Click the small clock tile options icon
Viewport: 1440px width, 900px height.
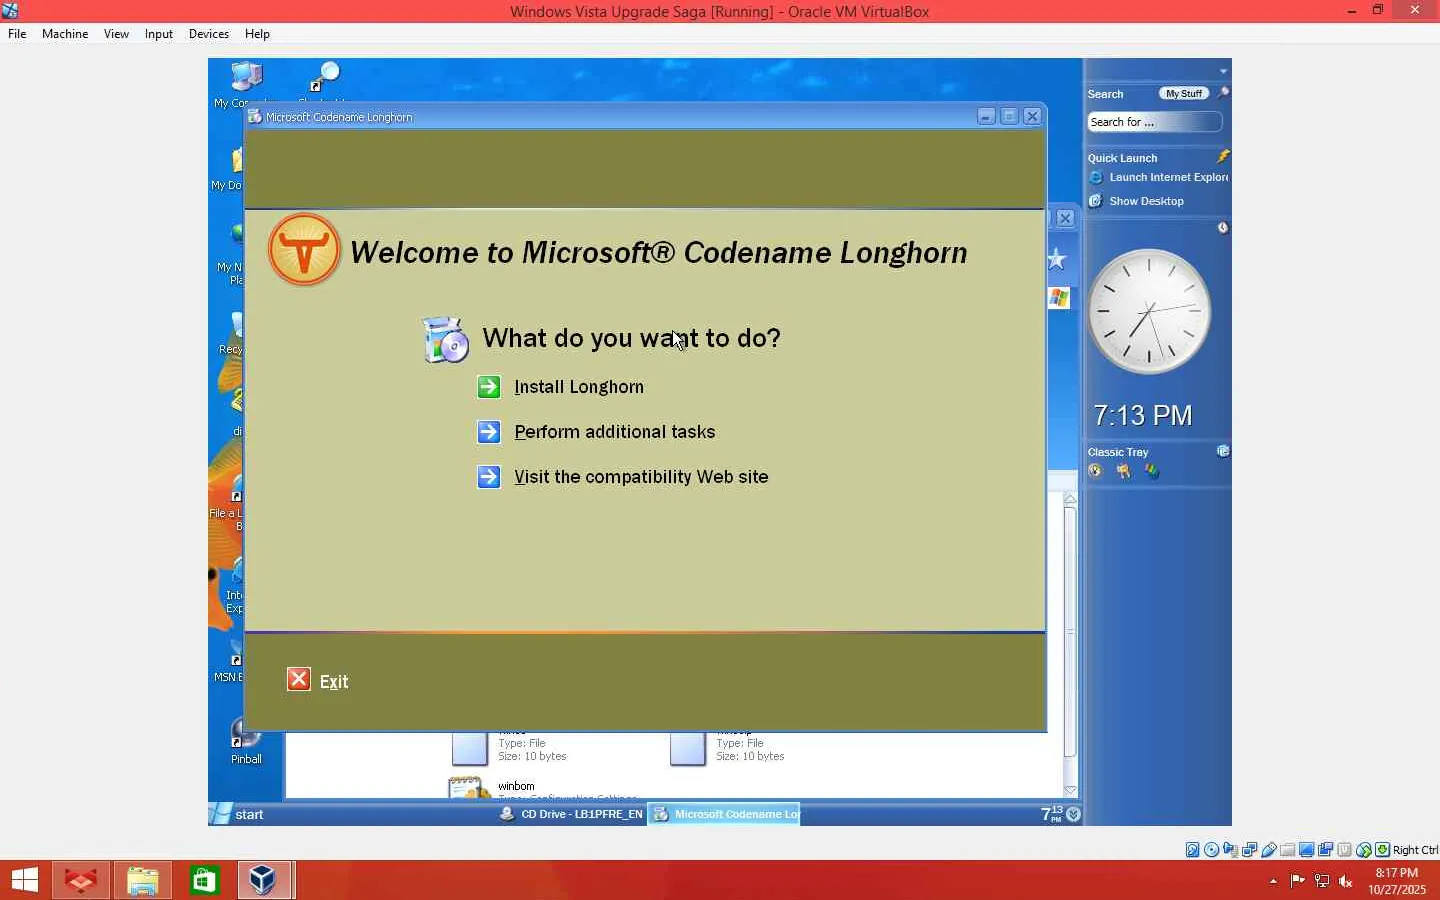(x=1223, y=228)
